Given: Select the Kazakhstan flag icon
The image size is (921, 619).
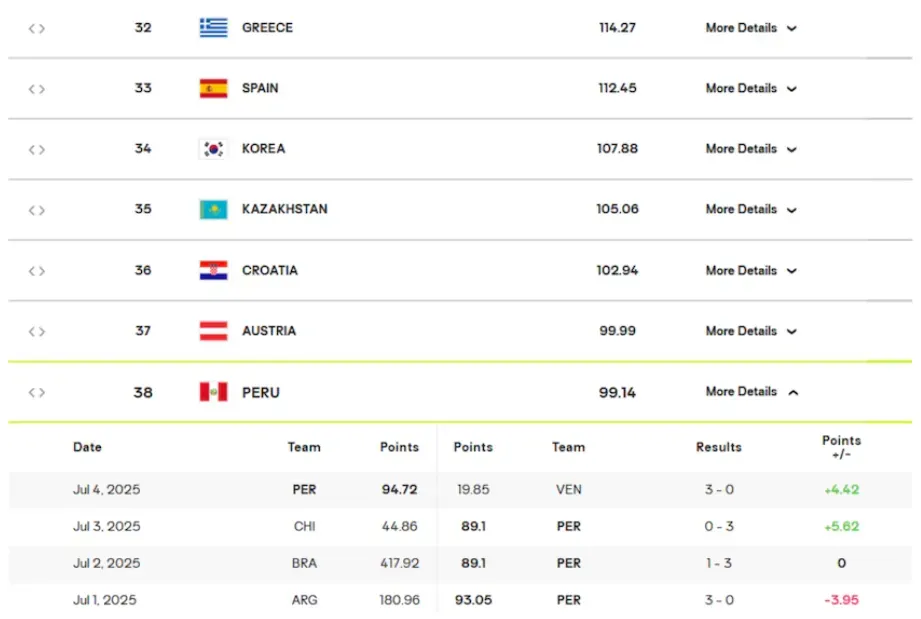Looking at the screenshot, I should (x=213, y=210).
